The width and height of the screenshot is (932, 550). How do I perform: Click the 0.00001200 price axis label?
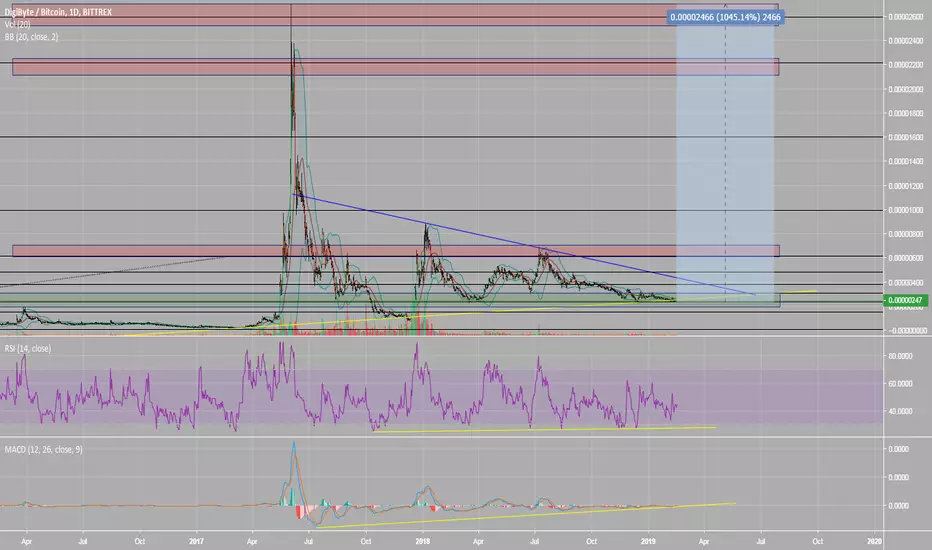point(906,186)
